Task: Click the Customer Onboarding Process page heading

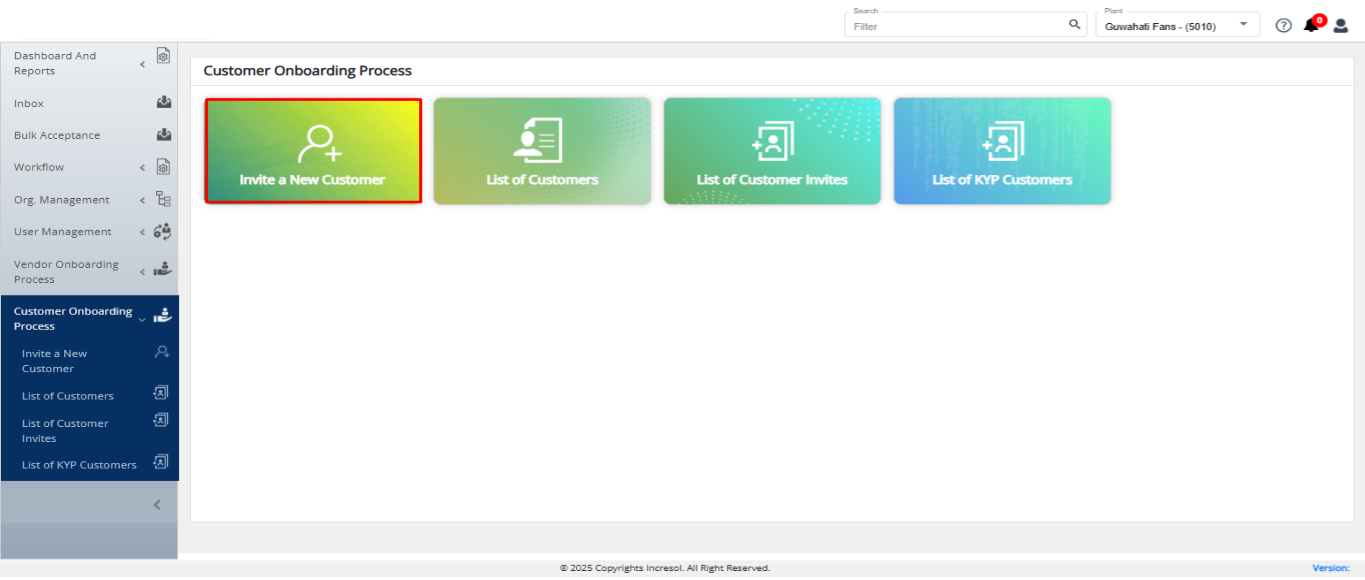Action: 308,71
